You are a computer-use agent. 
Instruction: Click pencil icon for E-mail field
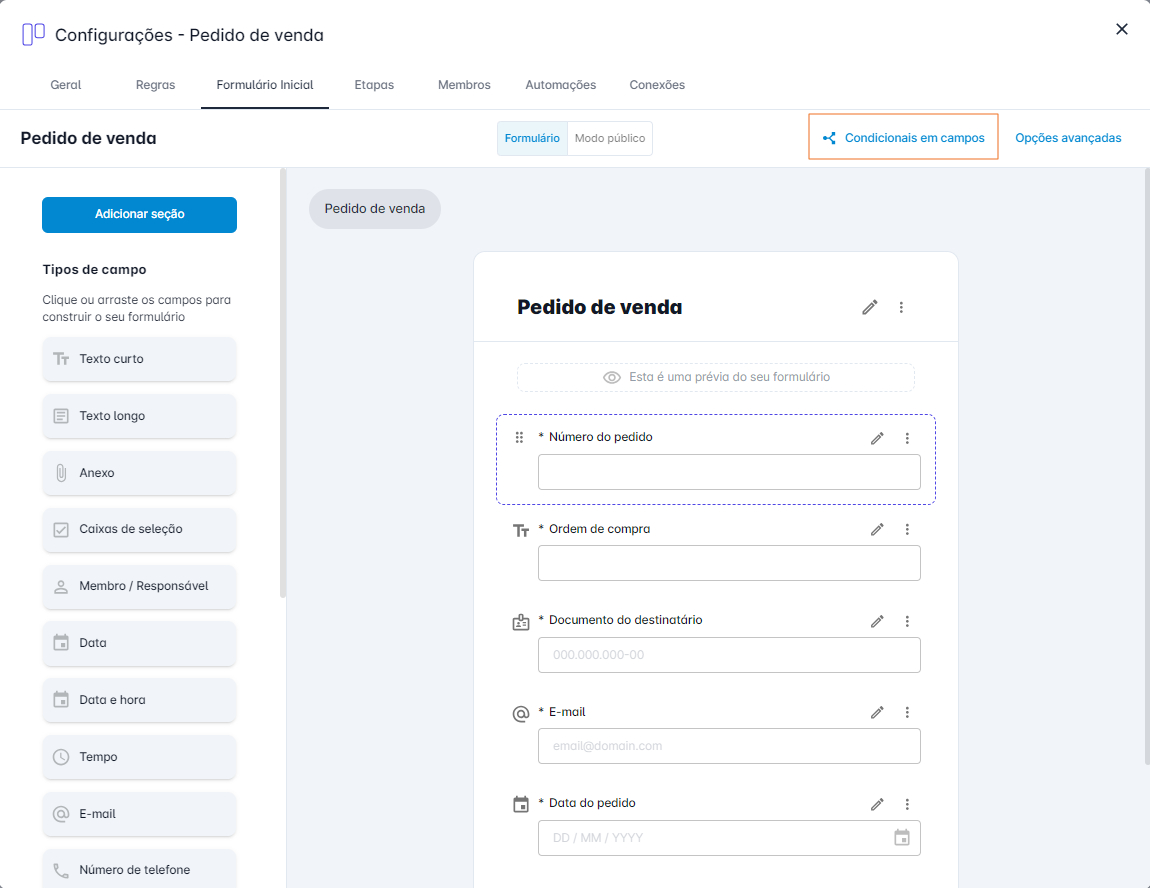[877, 712]
